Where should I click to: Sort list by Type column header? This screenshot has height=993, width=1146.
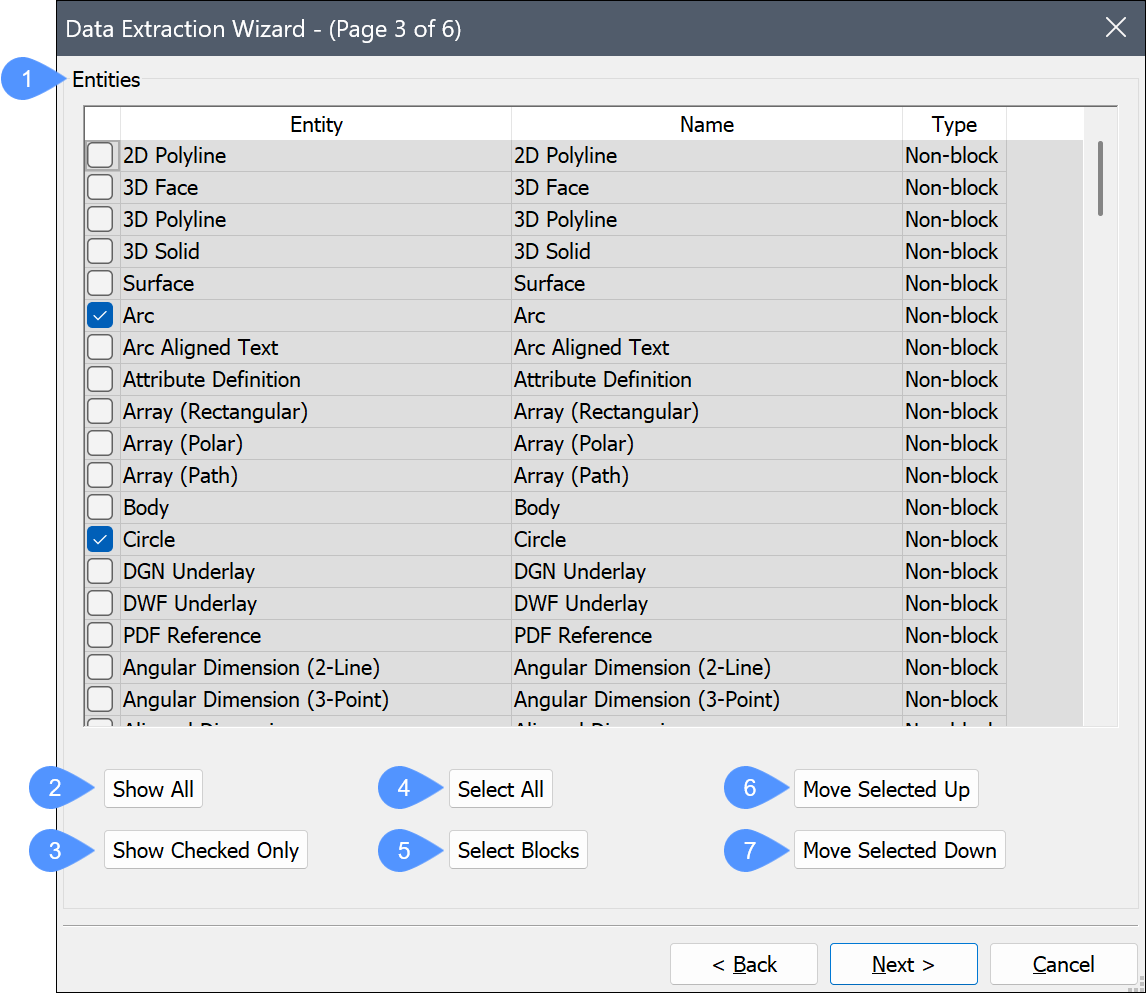coord(954,124)
